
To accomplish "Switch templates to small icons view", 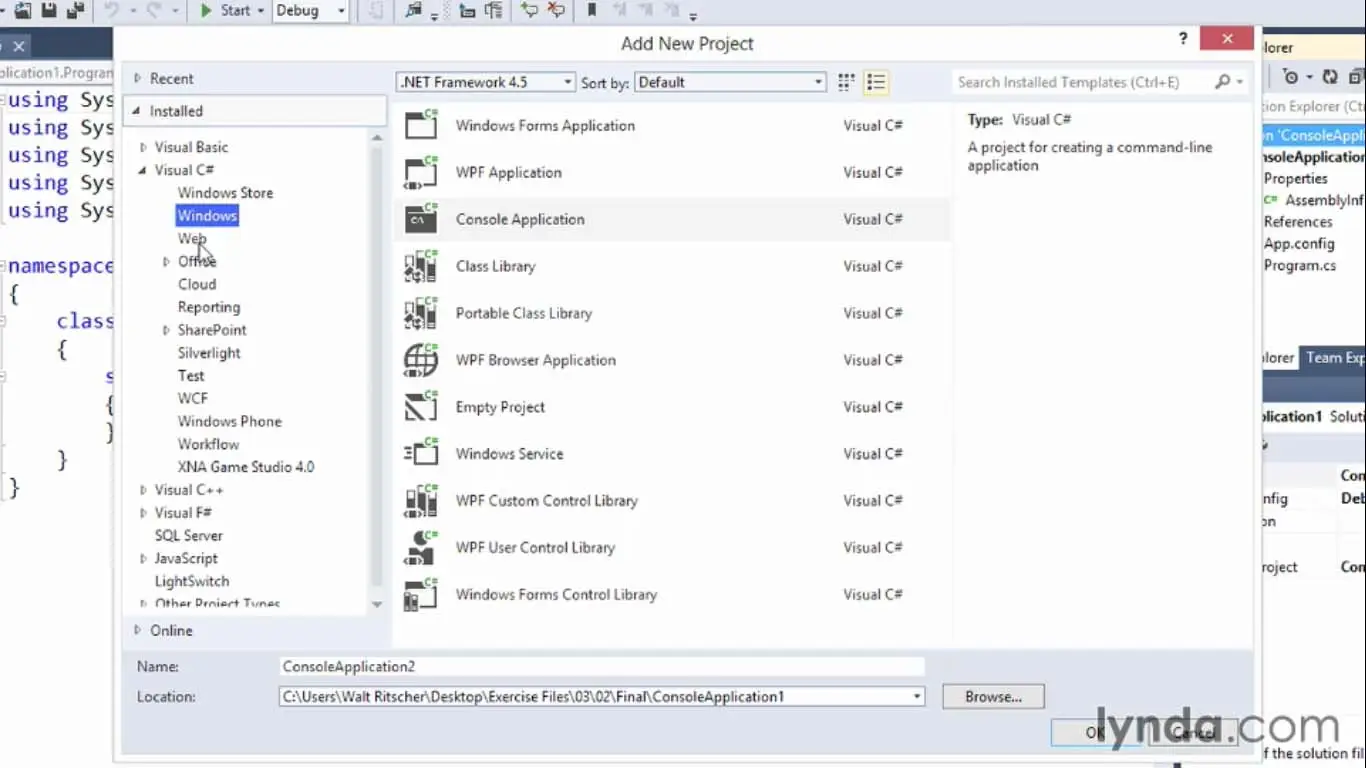I will click(847, 82).
